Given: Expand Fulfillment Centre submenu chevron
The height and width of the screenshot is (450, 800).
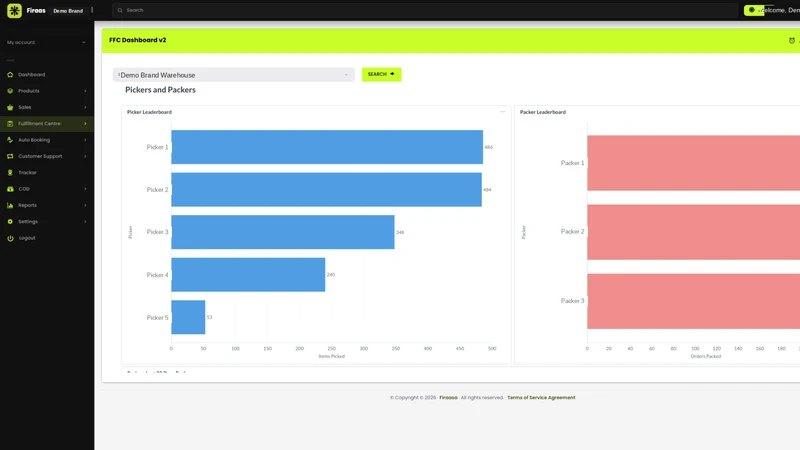Looking at the screenshot, I should pos(85,123).
